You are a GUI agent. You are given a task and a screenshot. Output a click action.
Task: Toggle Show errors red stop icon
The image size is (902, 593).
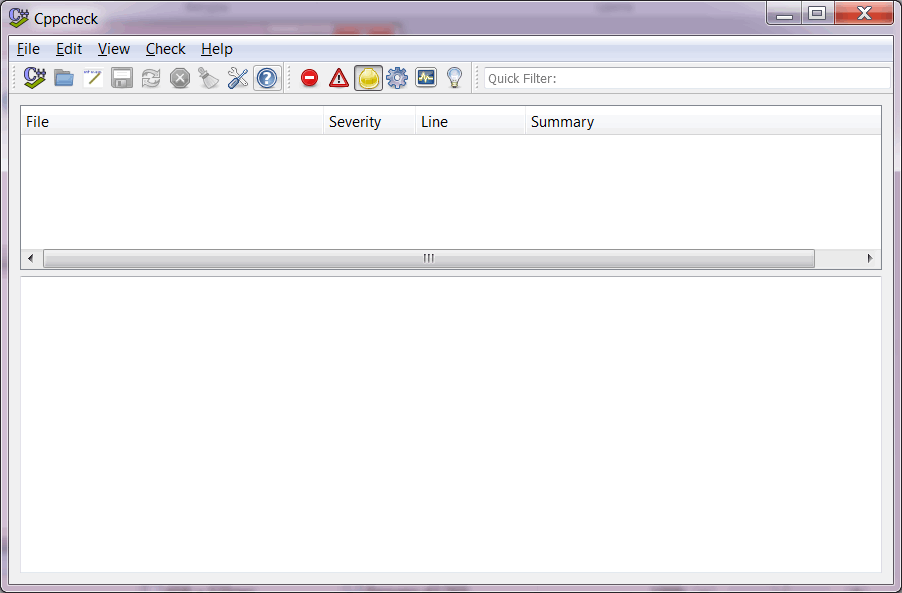point(309,78)
